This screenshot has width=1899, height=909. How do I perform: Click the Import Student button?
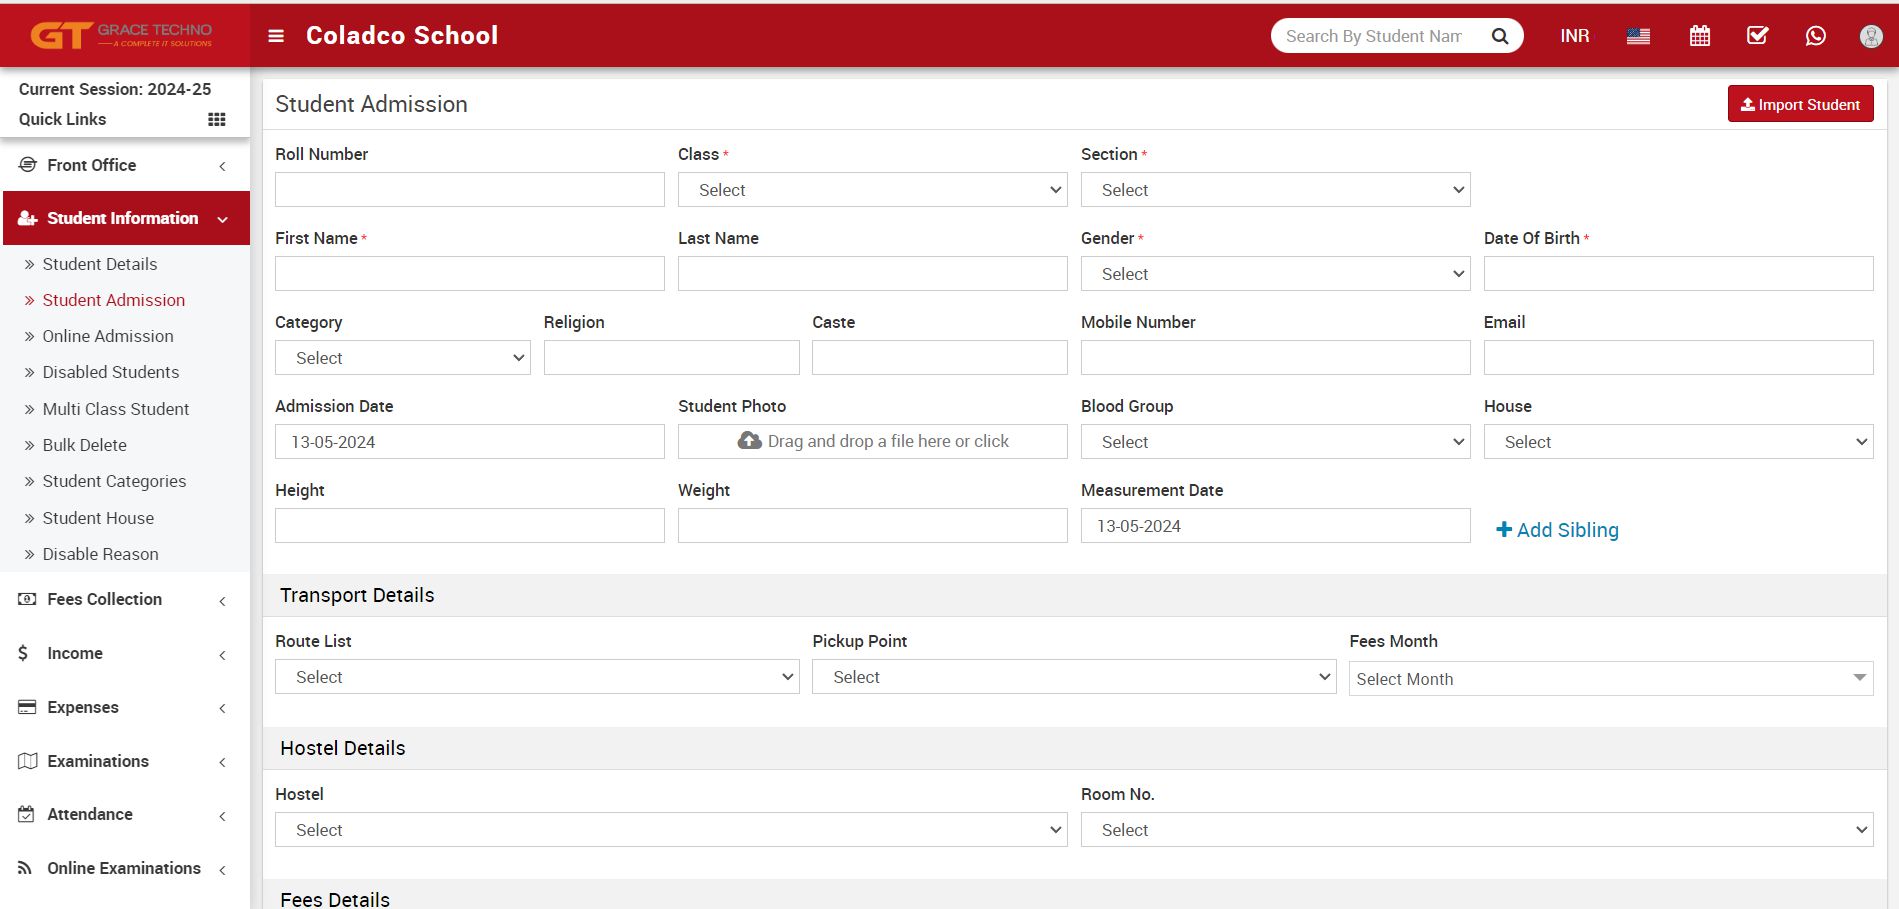pyautogui.click(x=1800, y=104)
